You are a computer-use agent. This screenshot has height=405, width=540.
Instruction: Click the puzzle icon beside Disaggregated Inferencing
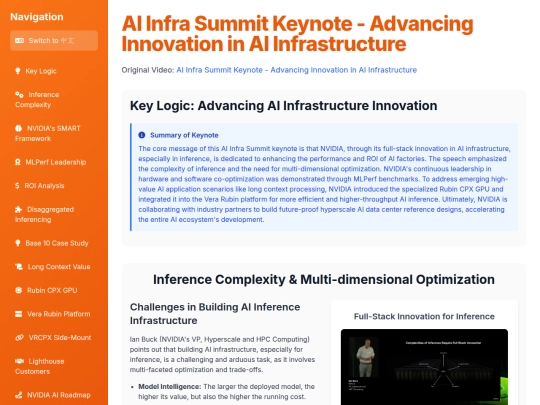[19, 209]
